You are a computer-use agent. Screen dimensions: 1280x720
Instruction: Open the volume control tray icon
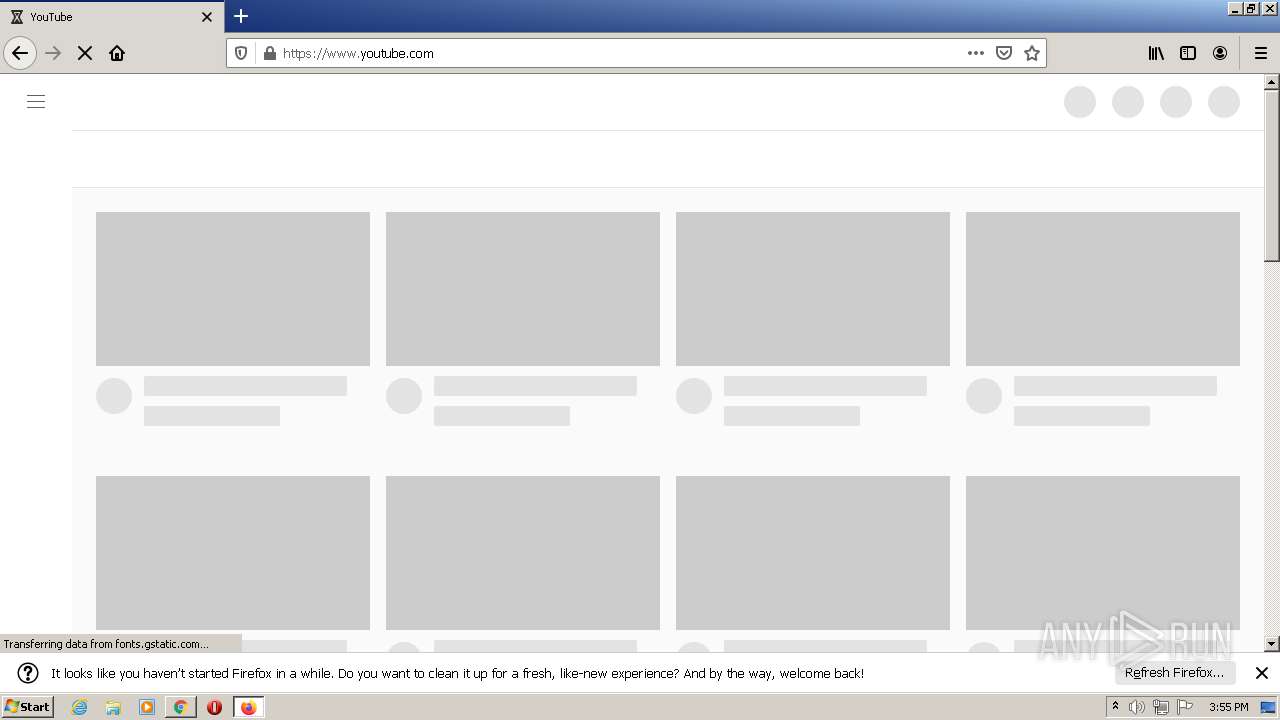(x=1137, y=707)
